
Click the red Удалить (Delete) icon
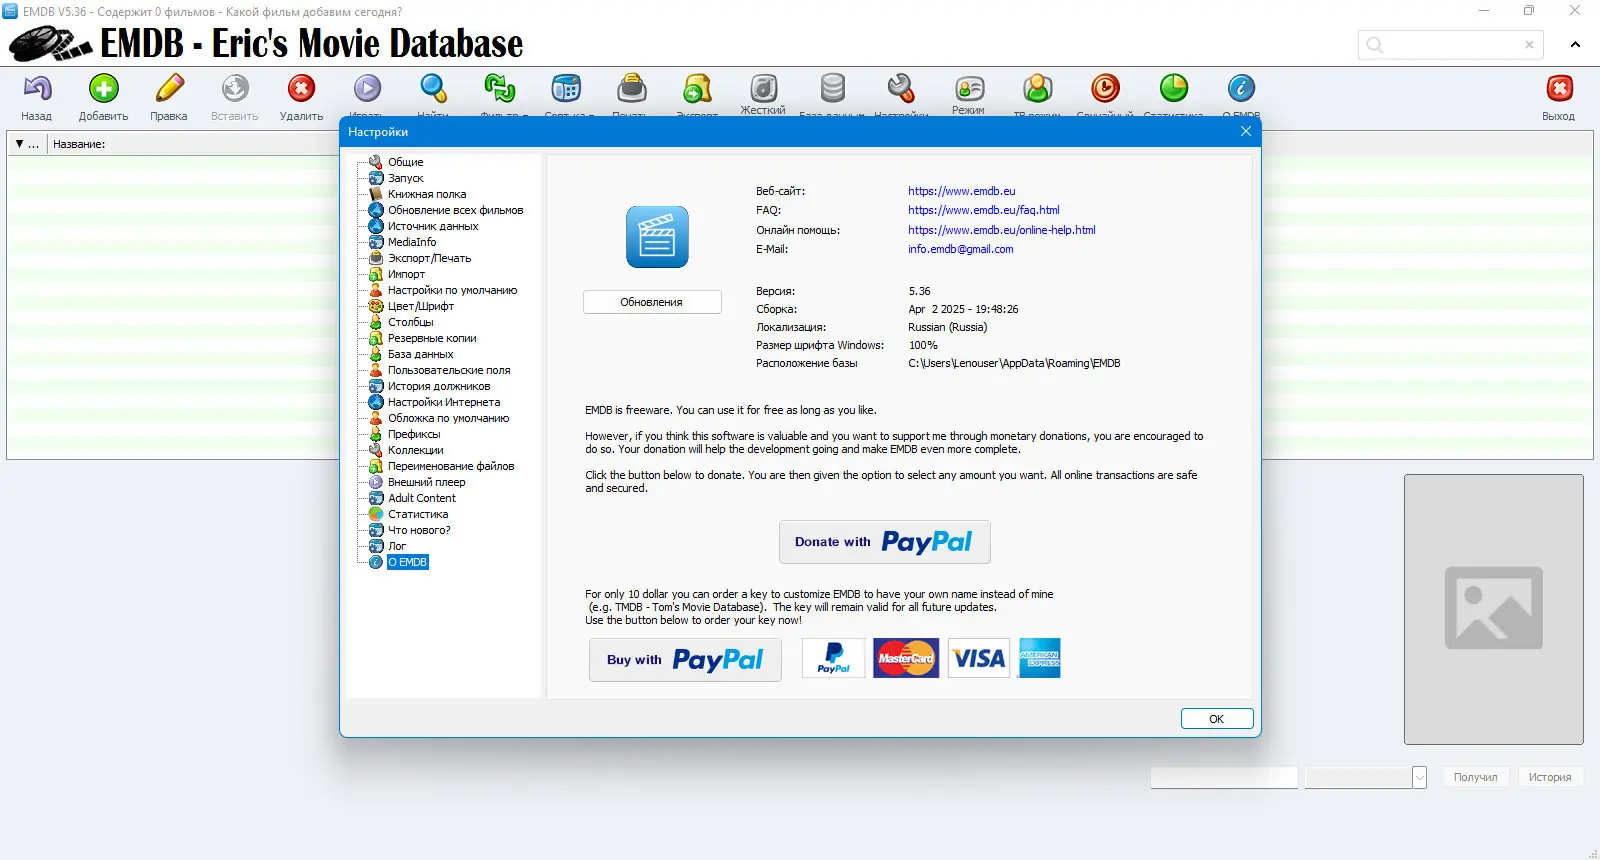(301, 89)
